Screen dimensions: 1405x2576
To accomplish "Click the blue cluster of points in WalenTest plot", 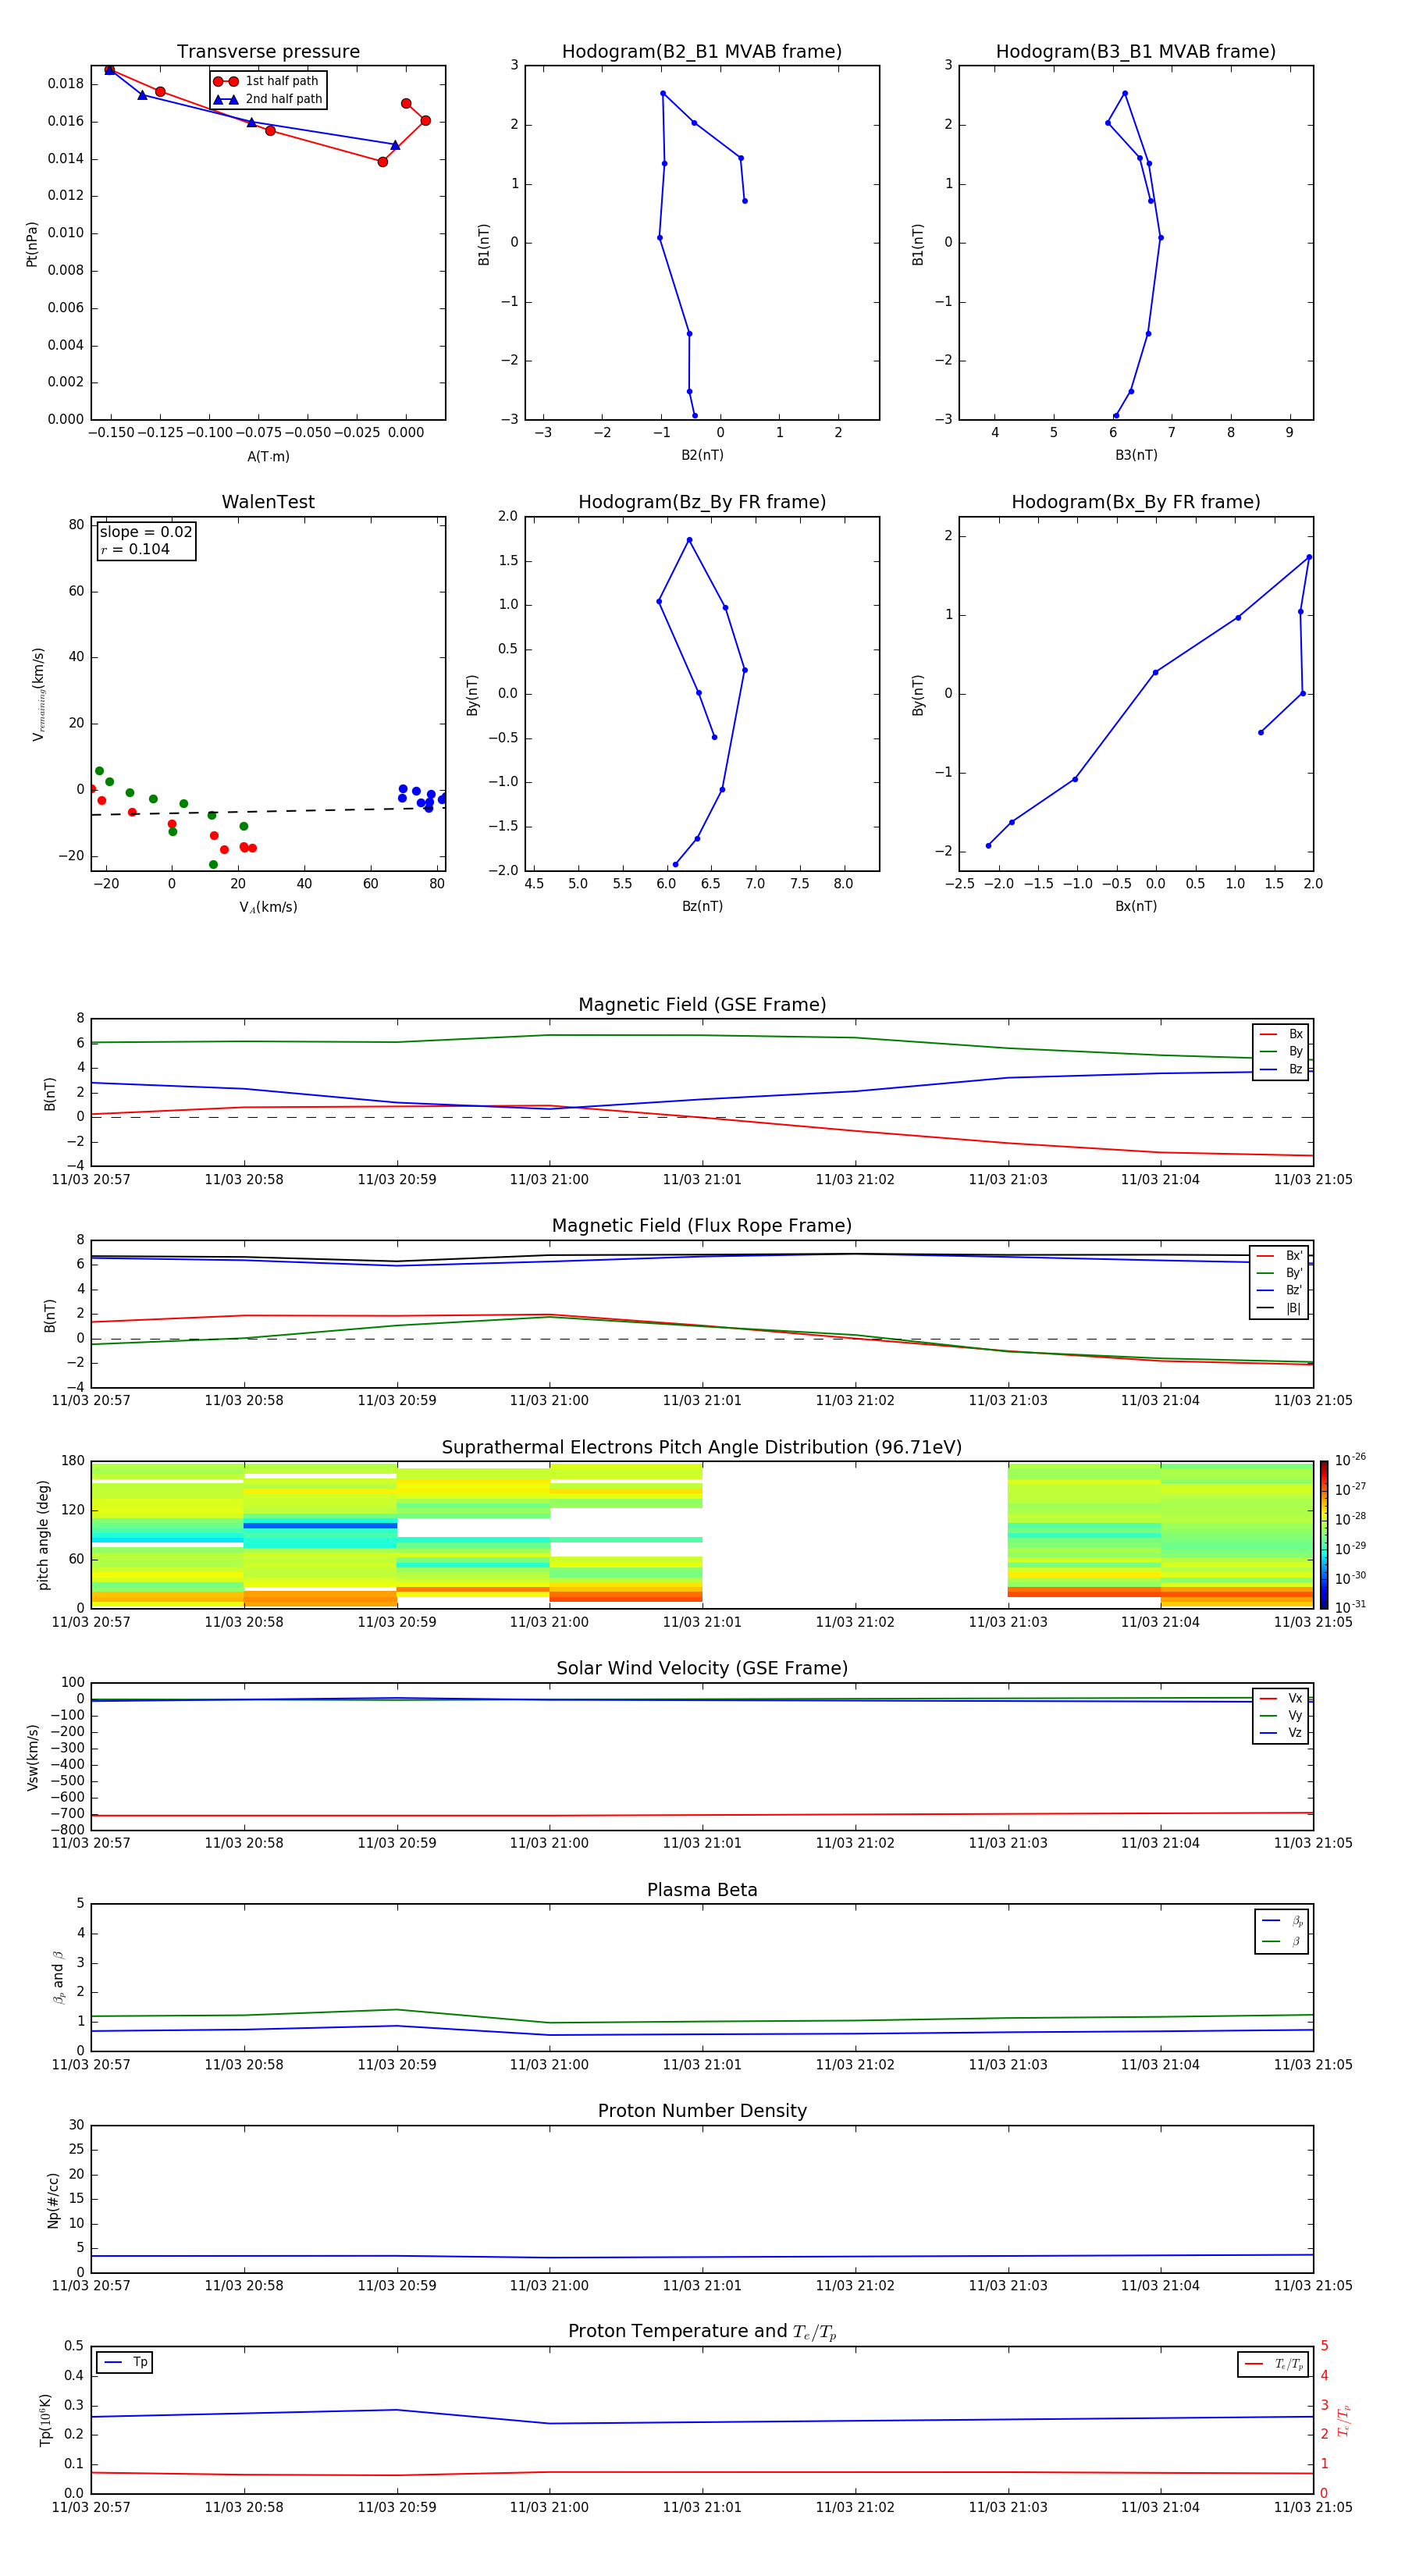I will (422, 797).
